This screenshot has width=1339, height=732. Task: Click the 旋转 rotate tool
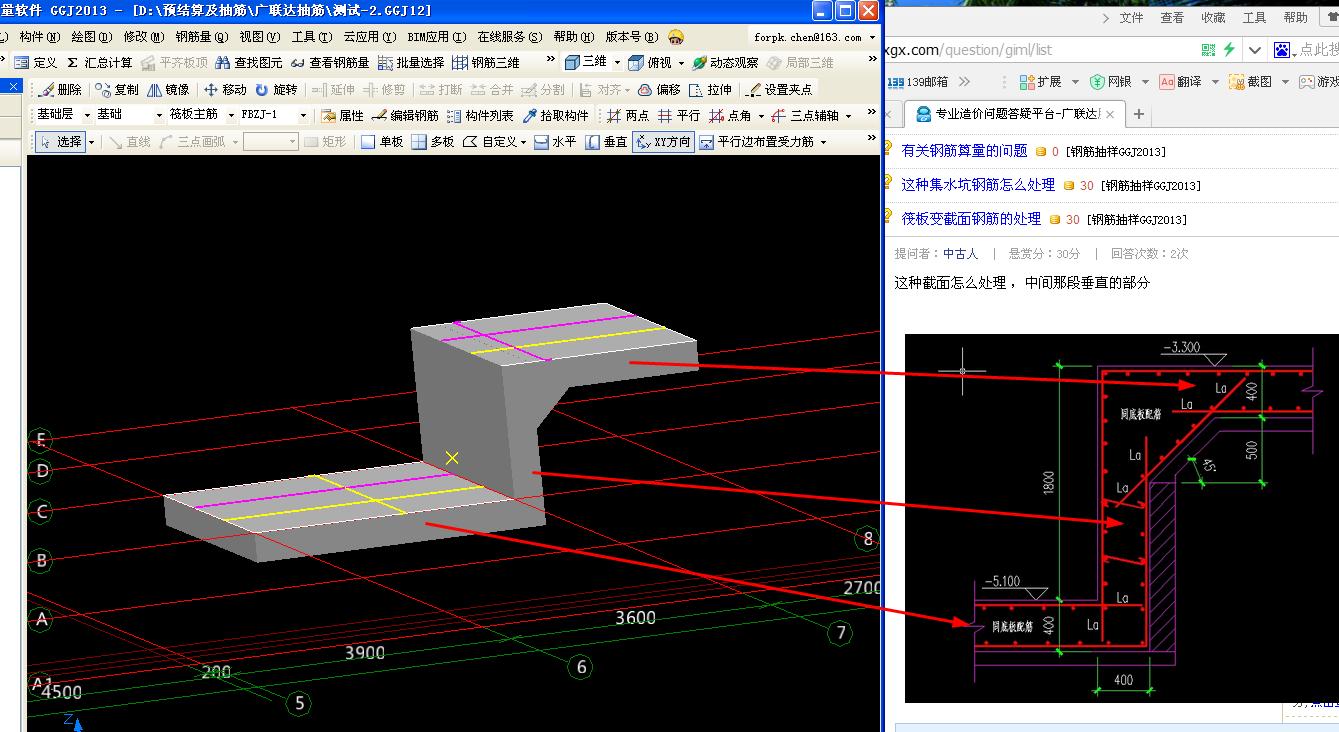275,90
